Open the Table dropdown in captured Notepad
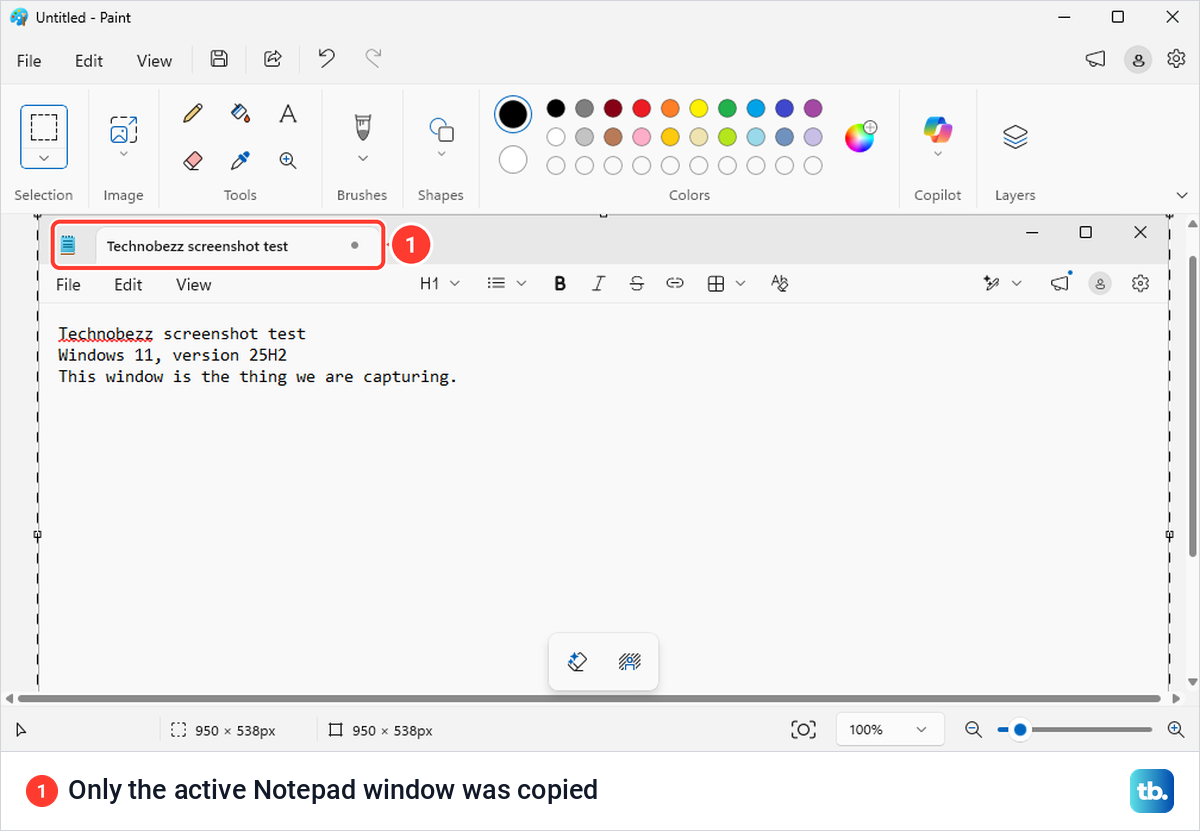The height and width of the screenshot is (831, 1200). [x=726, y=284]
